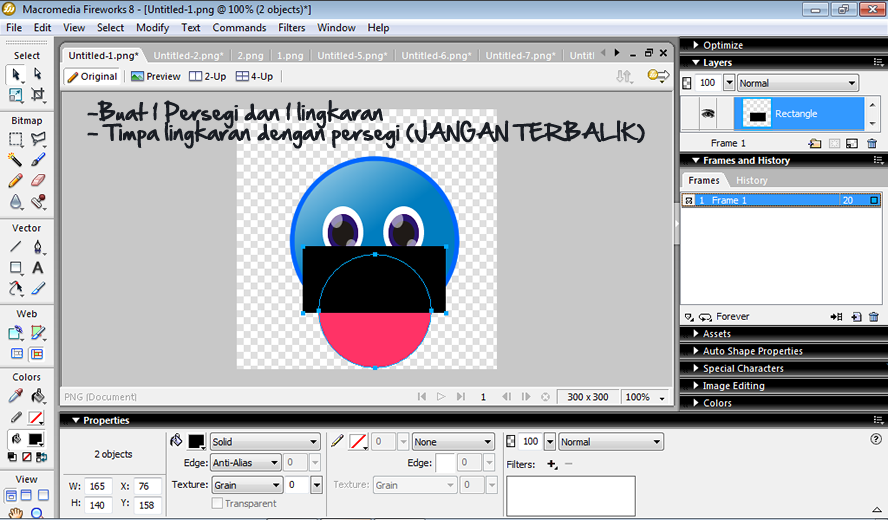Select the Subselection tool

tap(37, 74)
